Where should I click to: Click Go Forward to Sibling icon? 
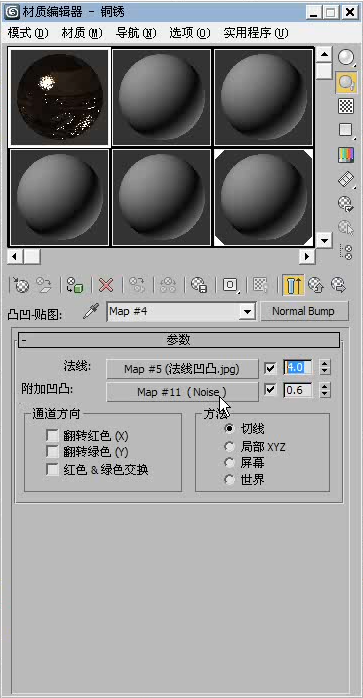click(339, 285)
